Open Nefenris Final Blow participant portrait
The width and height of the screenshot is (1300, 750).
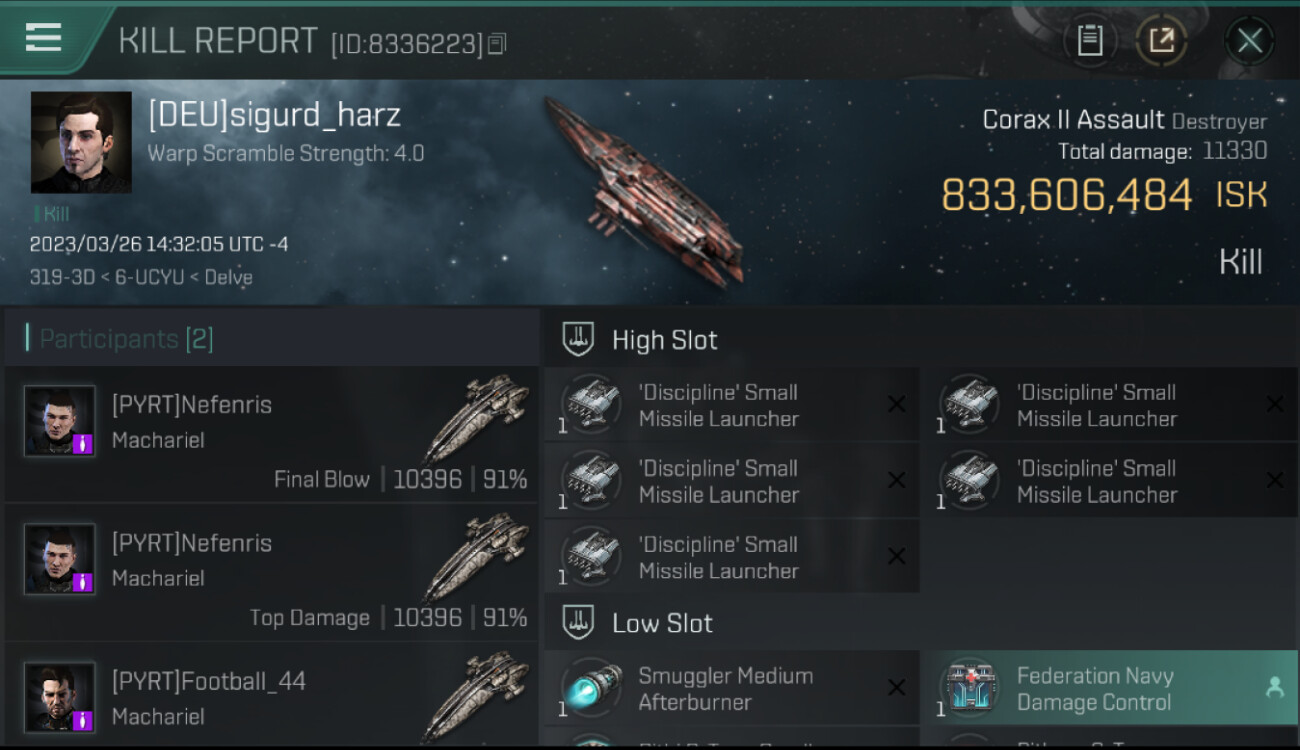[x=60, y=421]
